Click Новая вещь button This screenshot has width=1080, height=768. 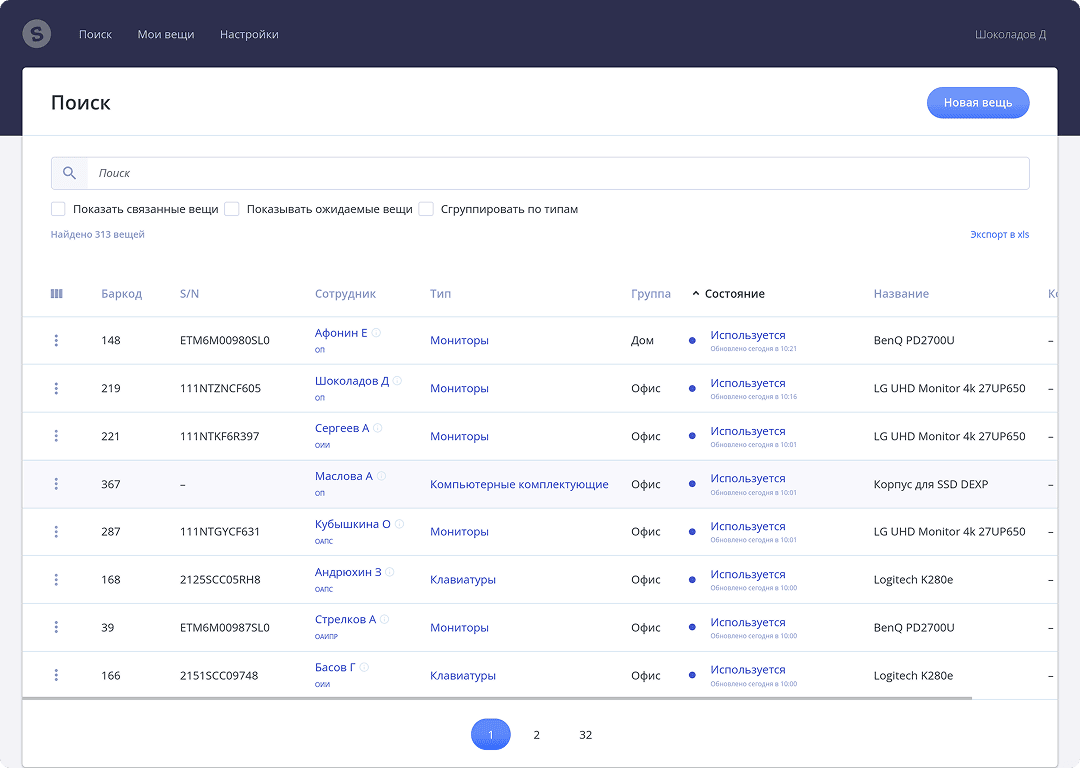point(978,103)
